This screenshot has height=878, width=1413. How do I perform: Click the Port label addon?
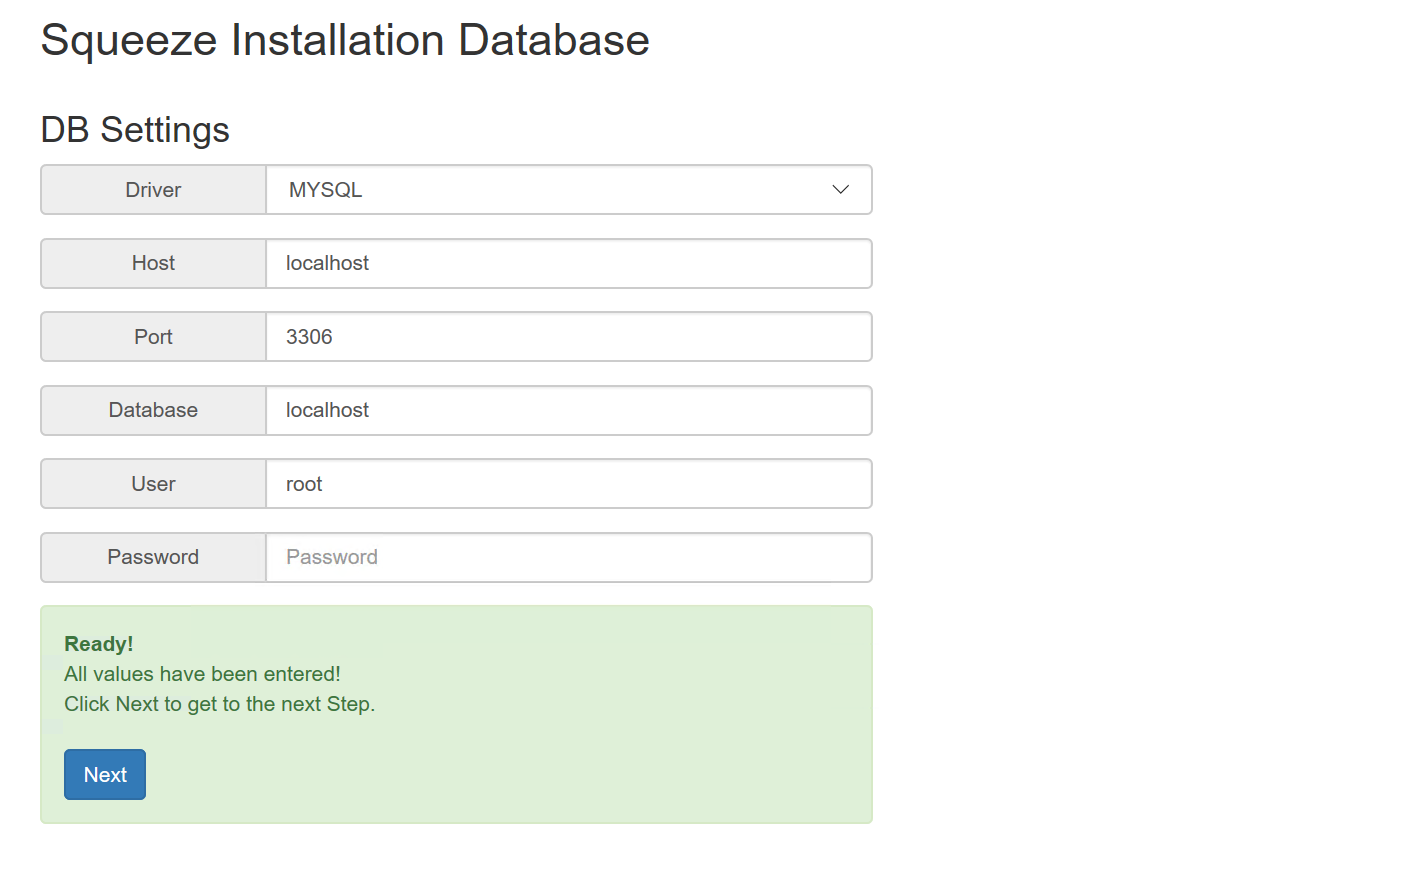point(153,337)
